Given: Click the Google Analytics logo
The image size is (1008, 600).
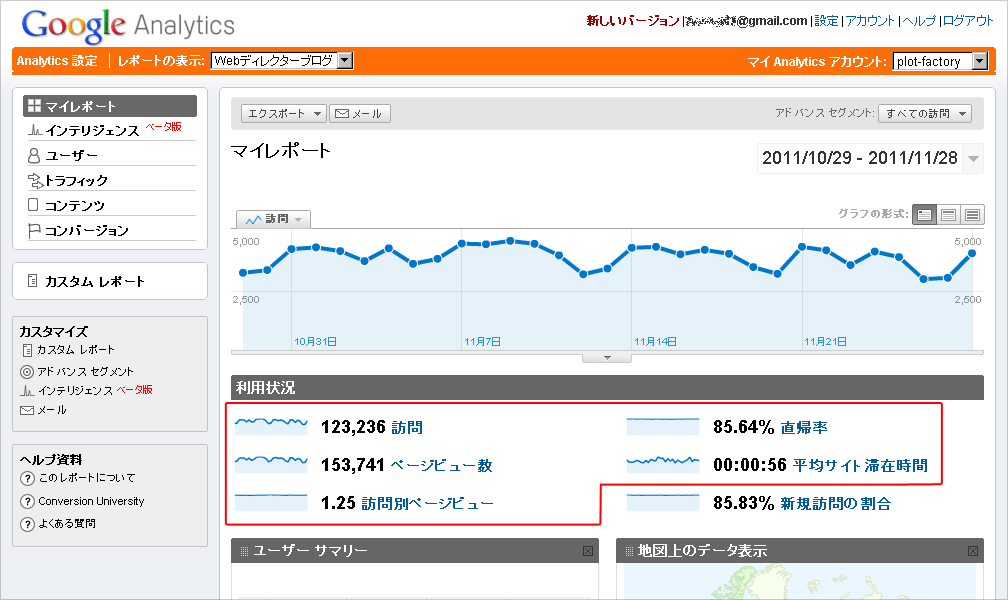Looking at the screenshot, I should (x=128, y=26).
